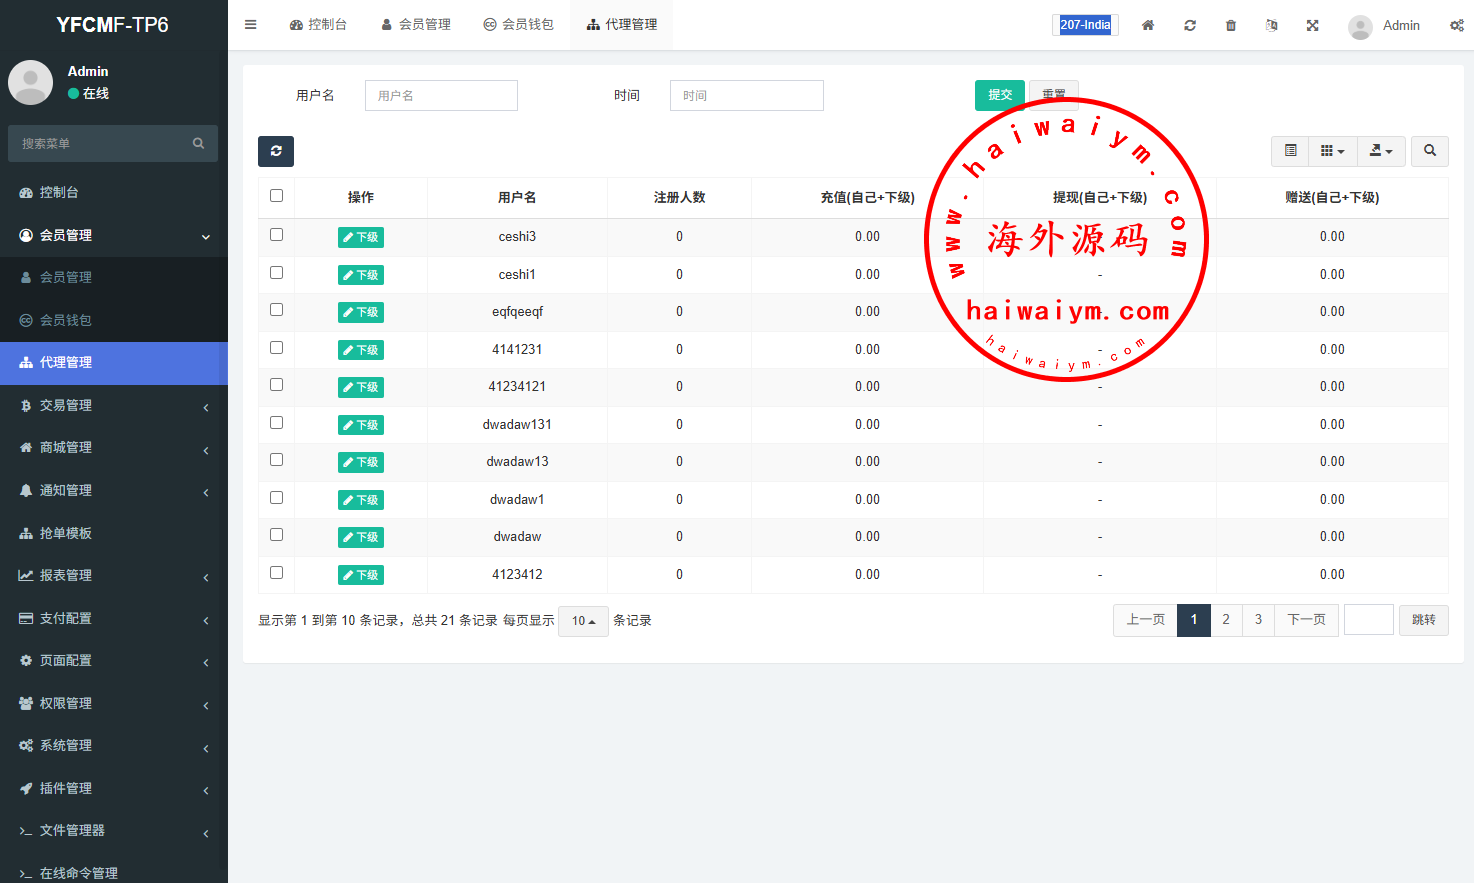The width and height of the screenshot is (1474, 883).
Task: Open settings via the gears icon
Action: click(1456, 25)
